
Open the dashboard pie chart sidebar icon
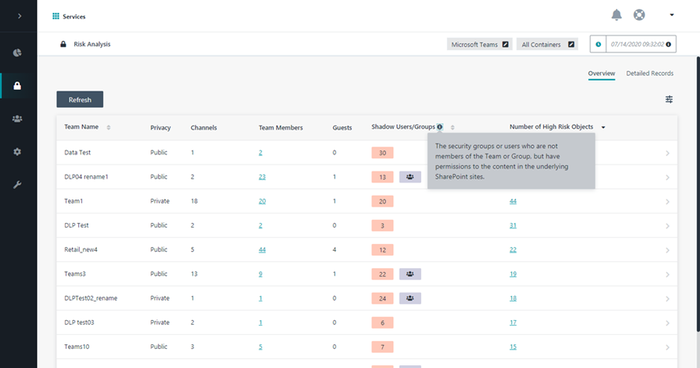[x=17, y=53]
